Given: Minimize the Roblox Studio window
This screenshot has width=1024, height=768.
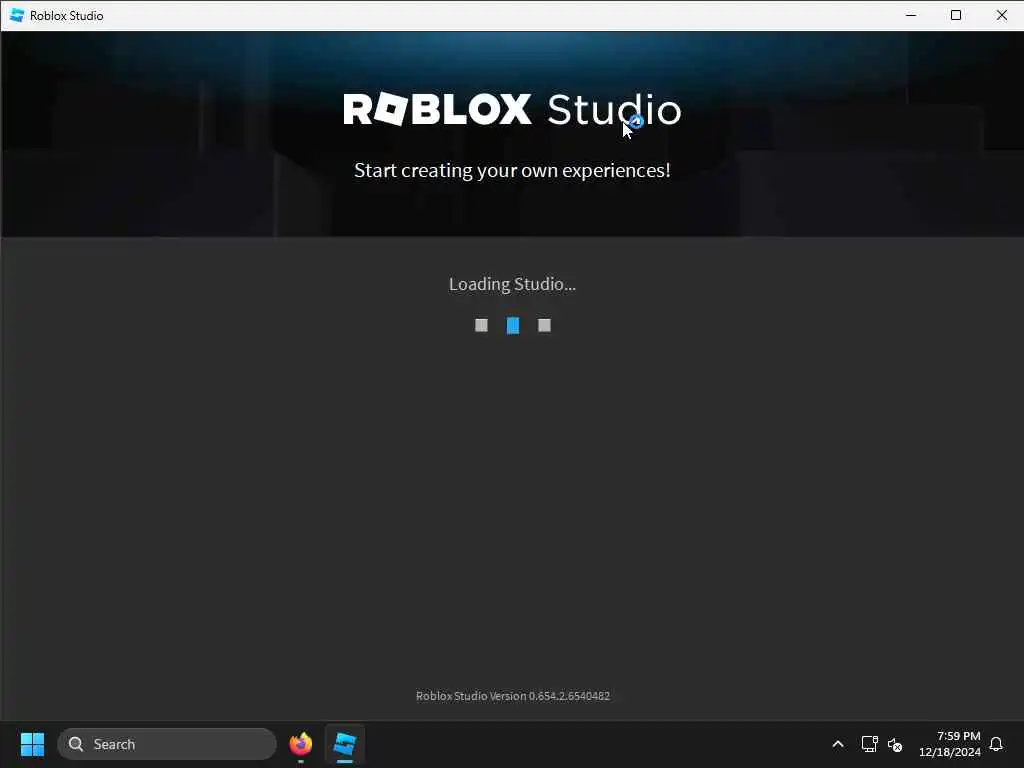Looking at the screenshot, I should [911, 15].
